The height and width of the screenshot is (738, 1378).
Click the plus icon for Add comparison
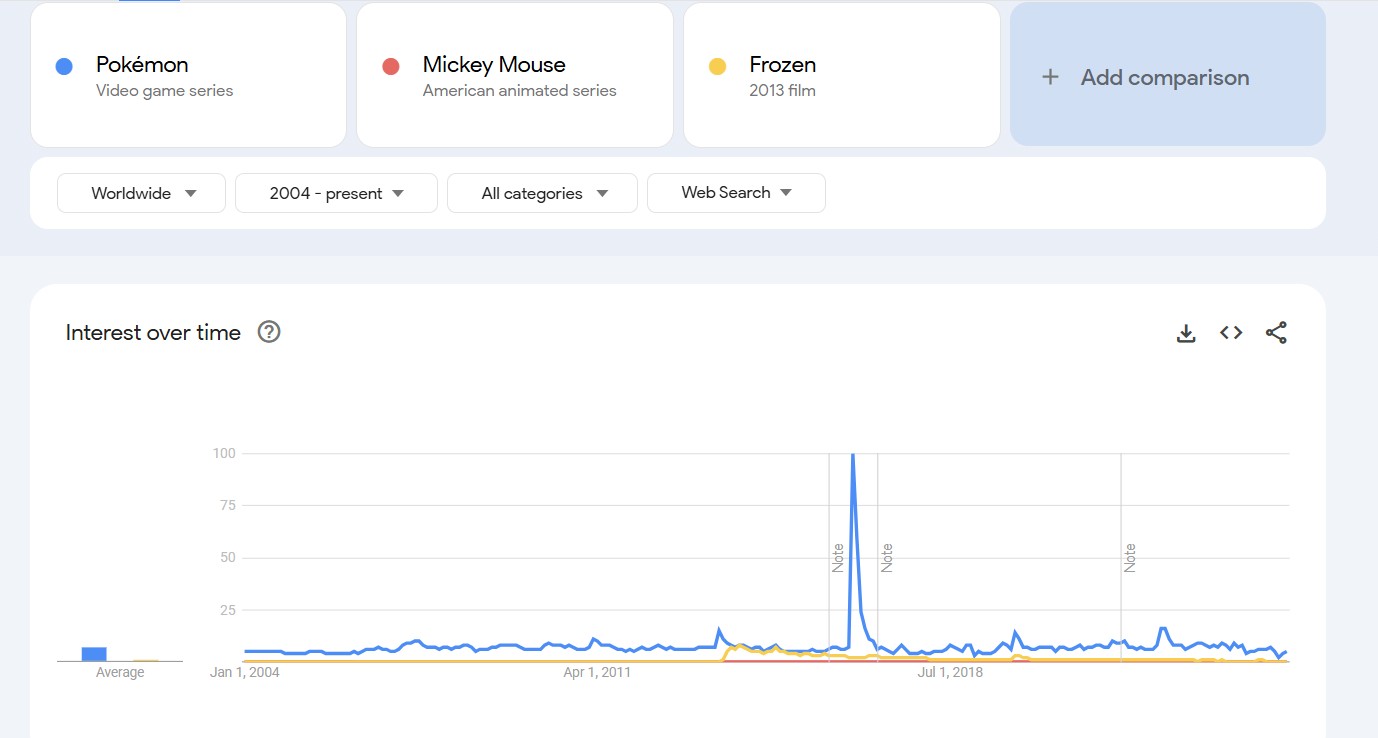tap(1050, 77)
